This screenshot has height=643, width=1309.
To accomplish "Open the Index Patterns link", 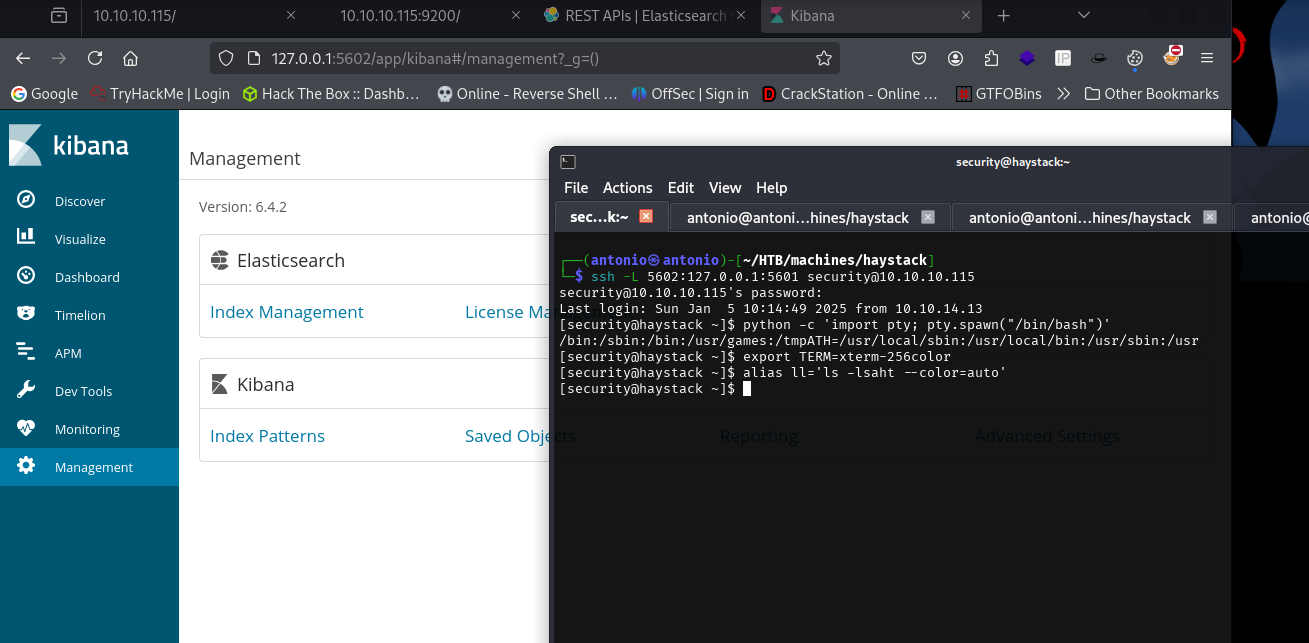I will [x=267, y=436].
